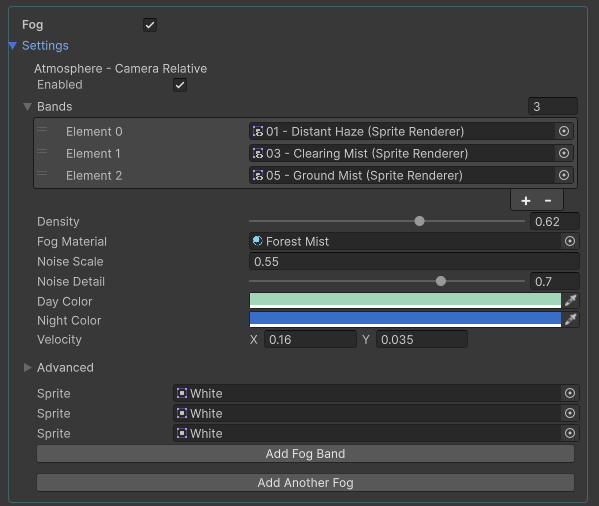Click the Velocity label
The width and height of the screenshot is (599, 506).
[x=59, y=340]
